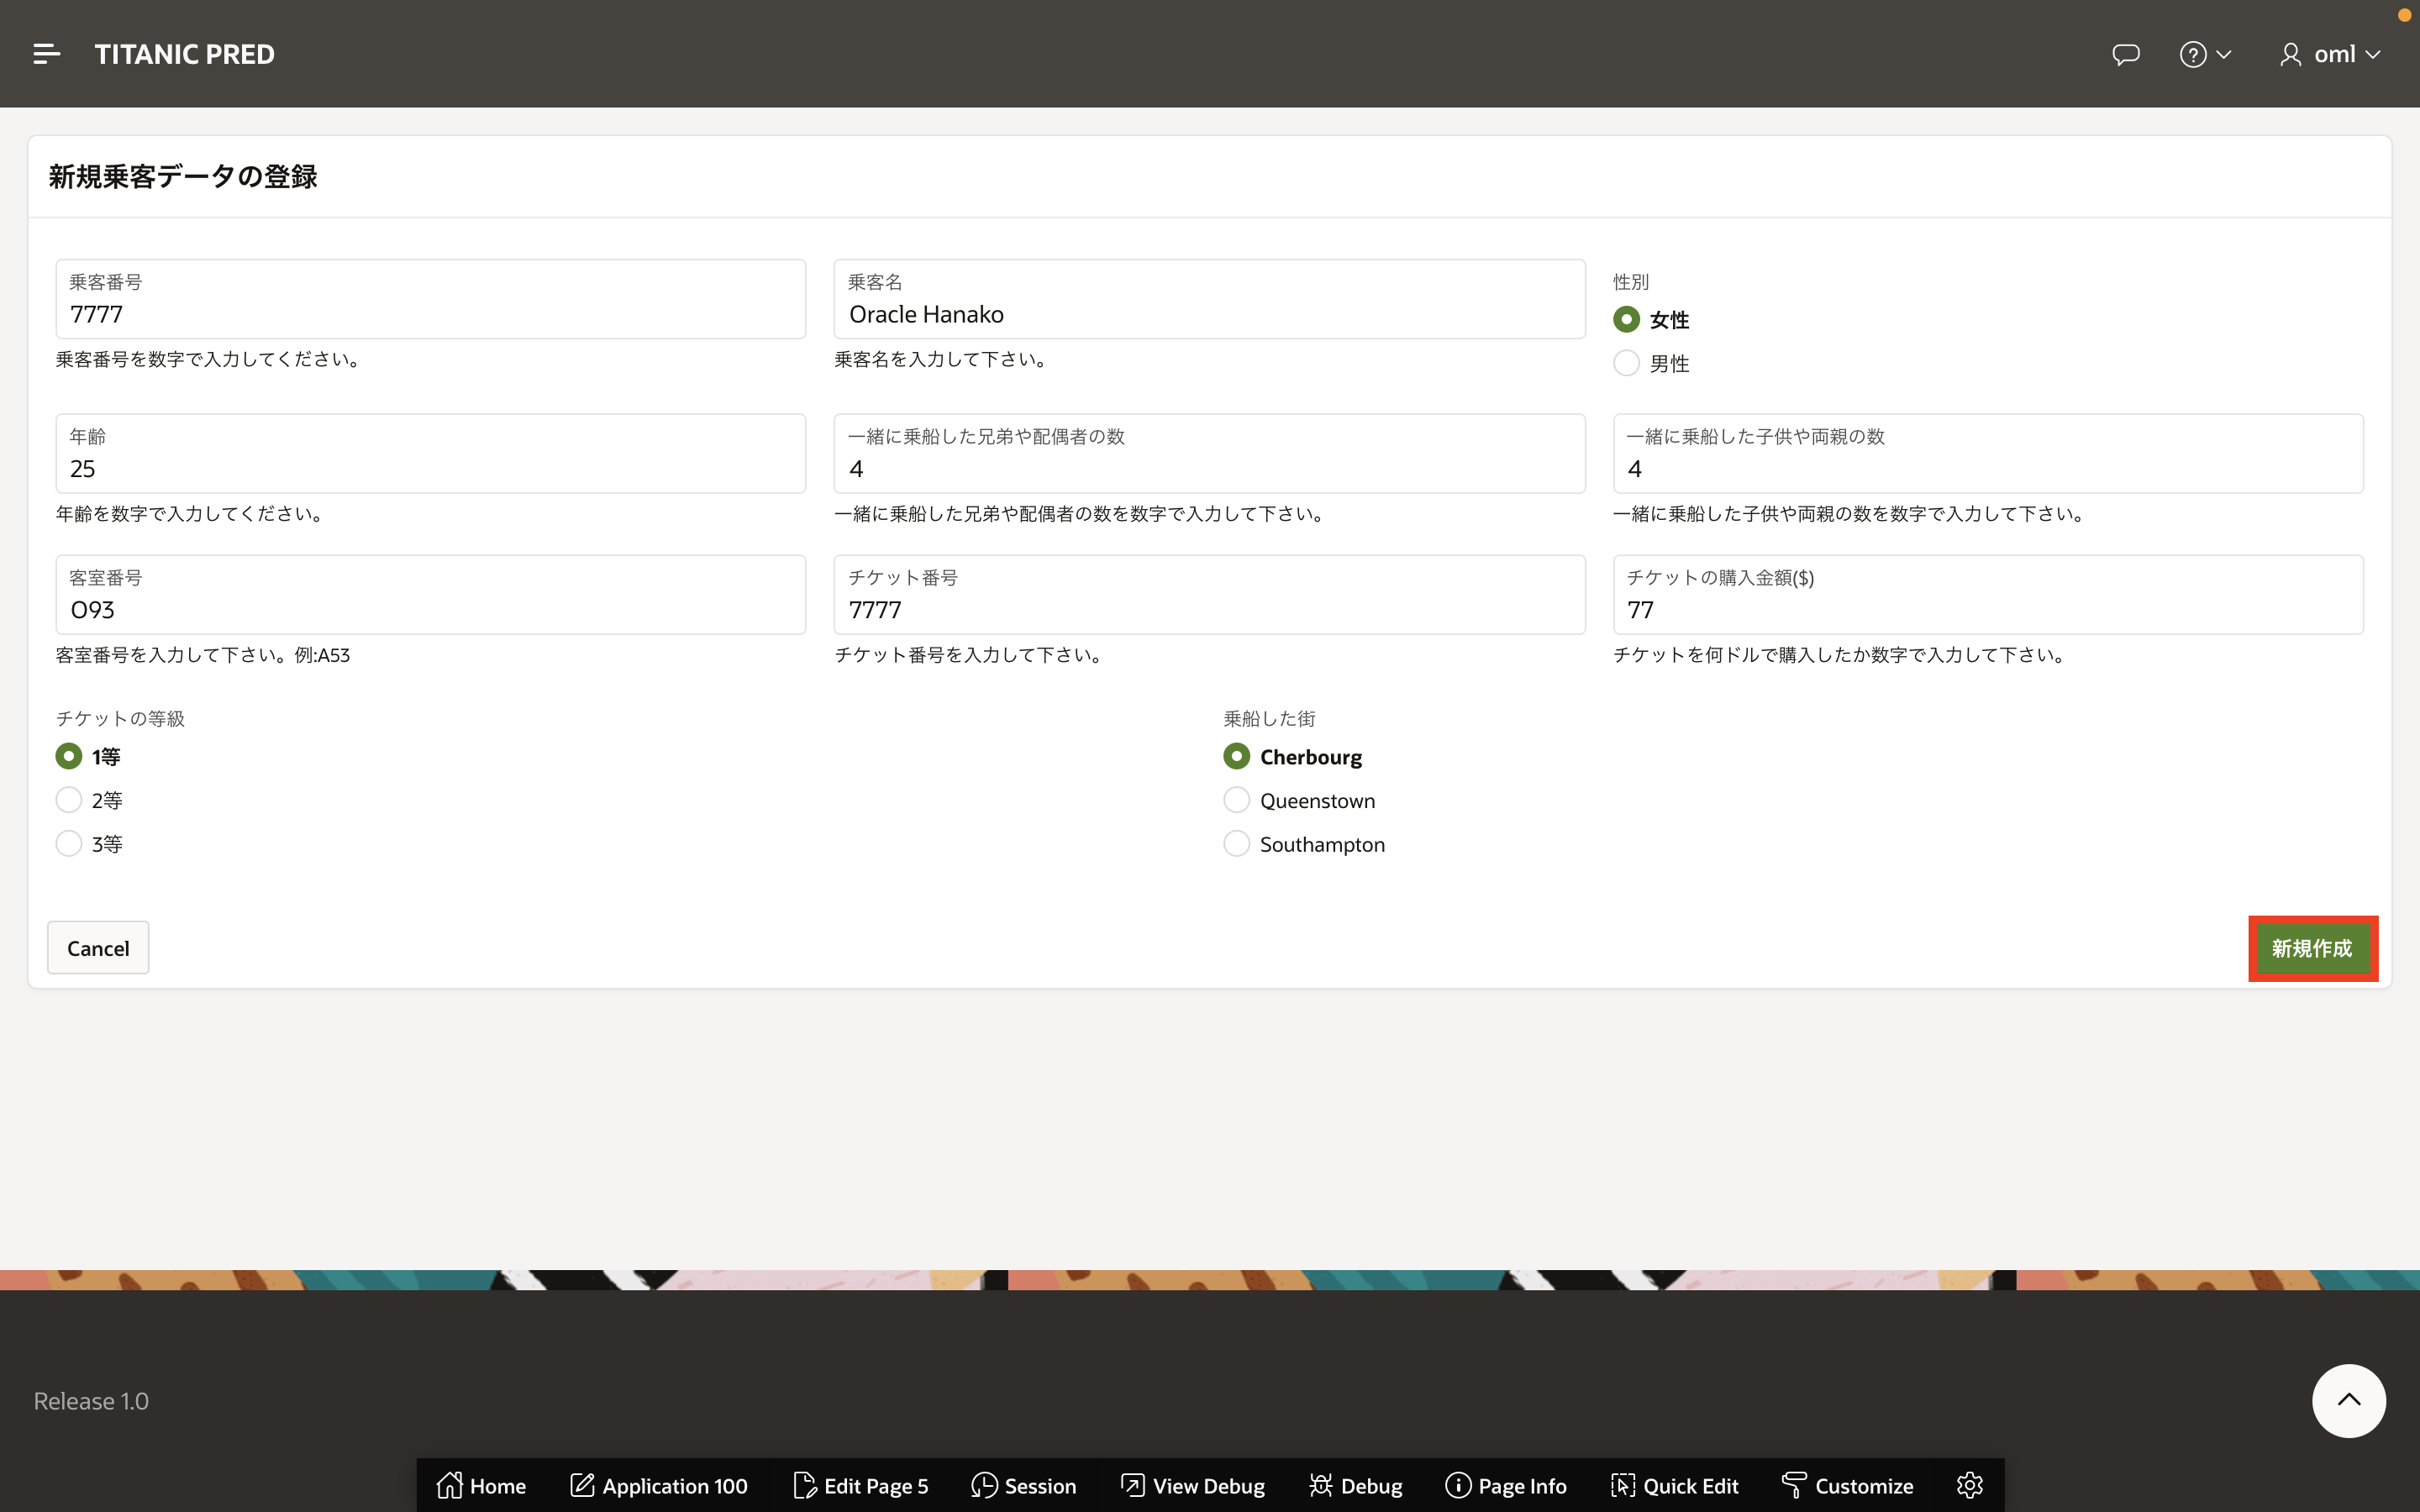Open developer toolbar settings gear

coord(1969,1485)
